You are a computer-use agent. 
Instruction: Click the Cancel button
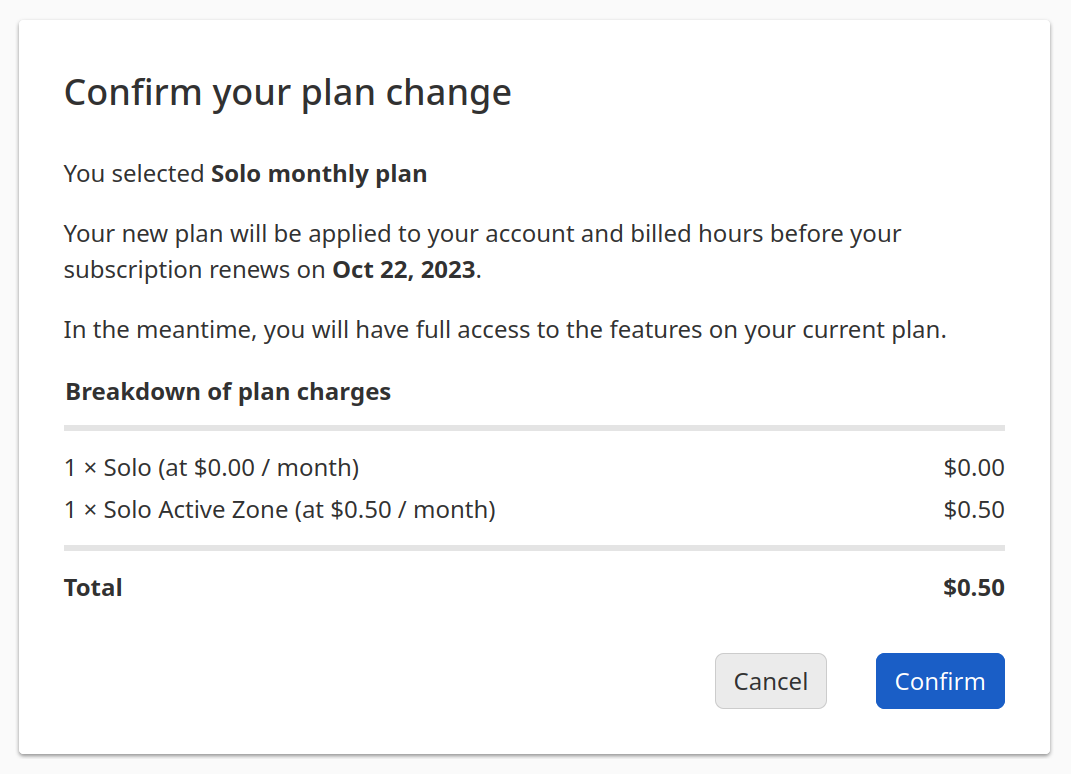click(x=770, y=681)
